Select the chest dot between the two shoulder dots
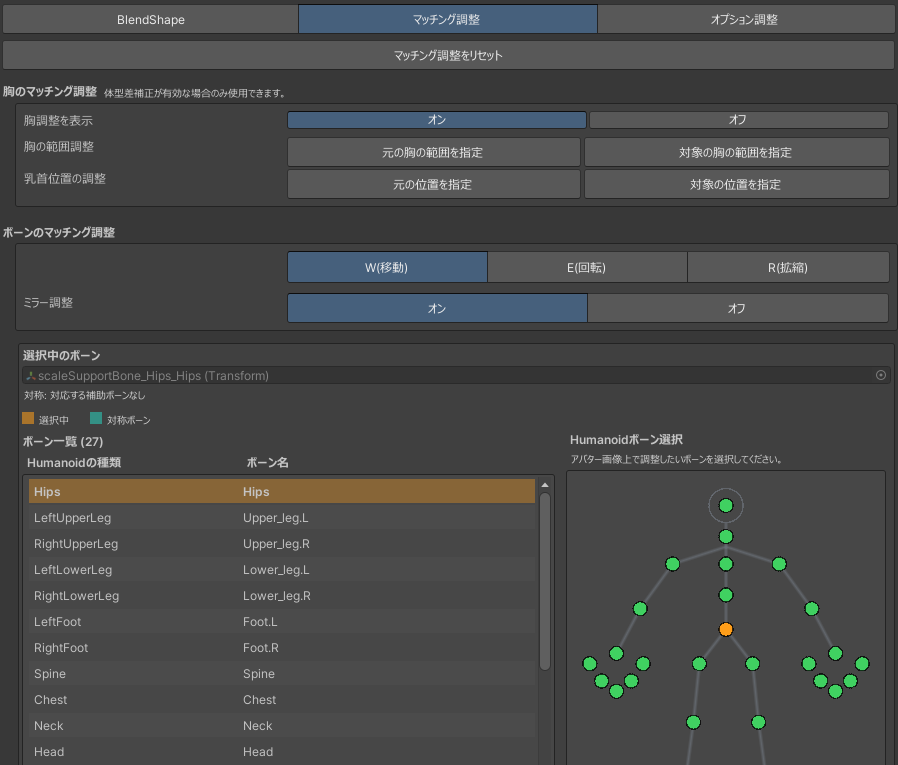 (x=726, y=564)
